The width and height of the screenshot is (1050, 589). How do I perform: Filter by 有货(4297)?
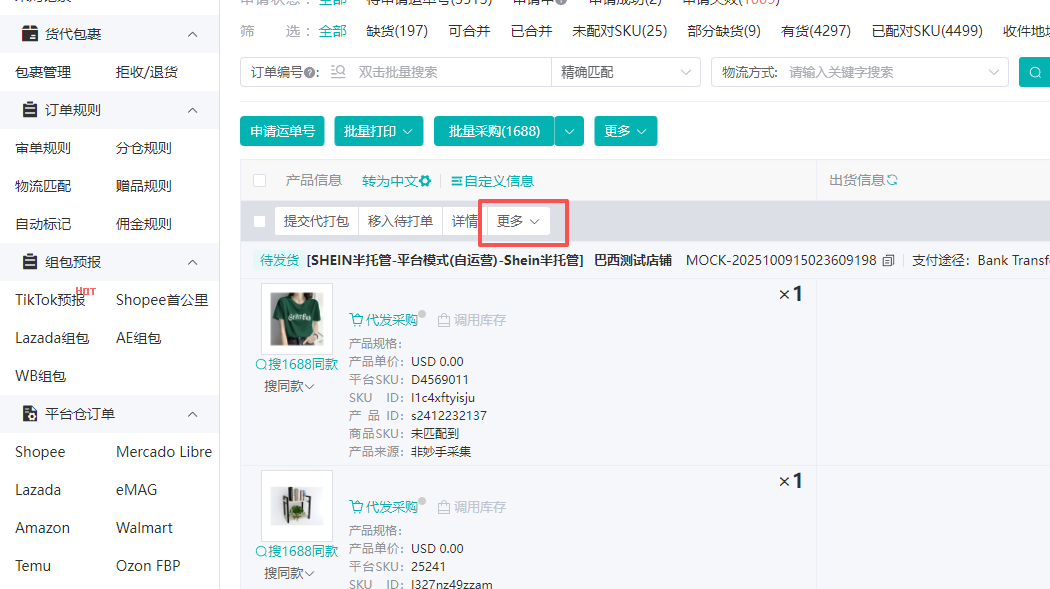(x=816, y=31)
